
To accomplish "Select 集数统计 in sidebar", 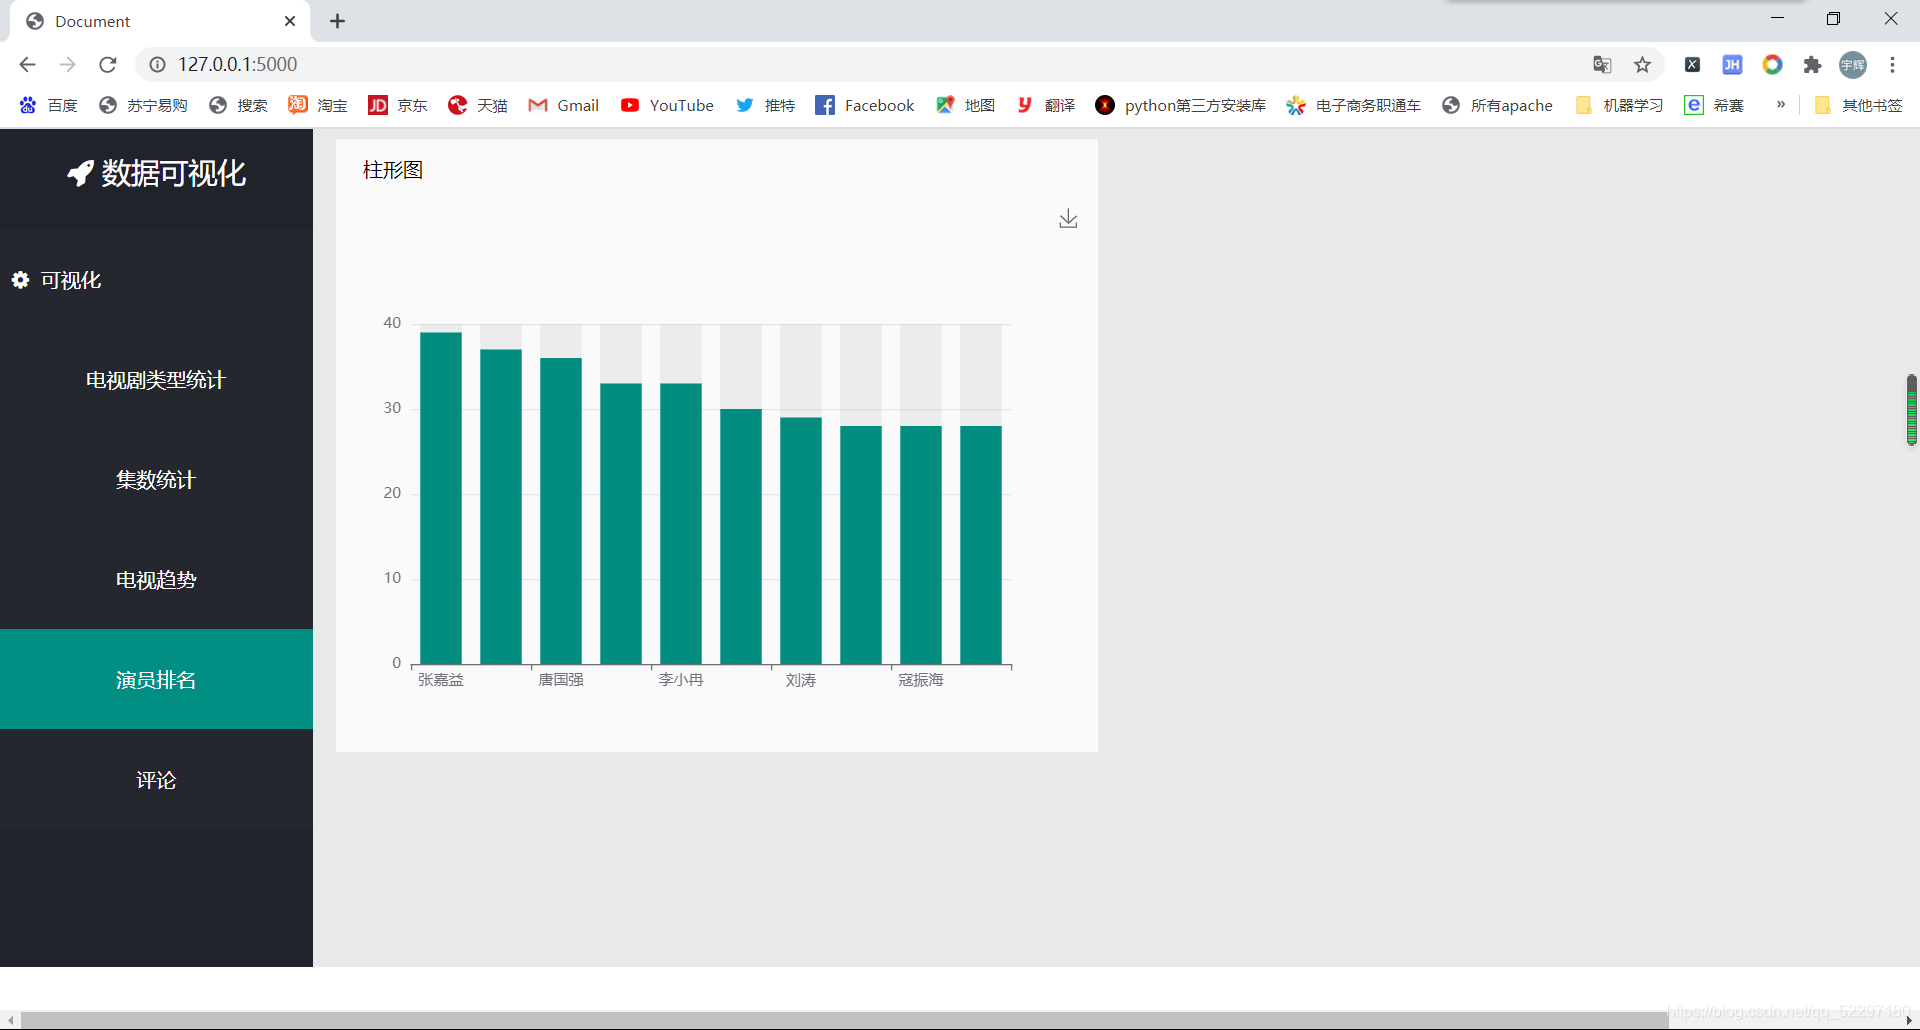I will point(156,480).
